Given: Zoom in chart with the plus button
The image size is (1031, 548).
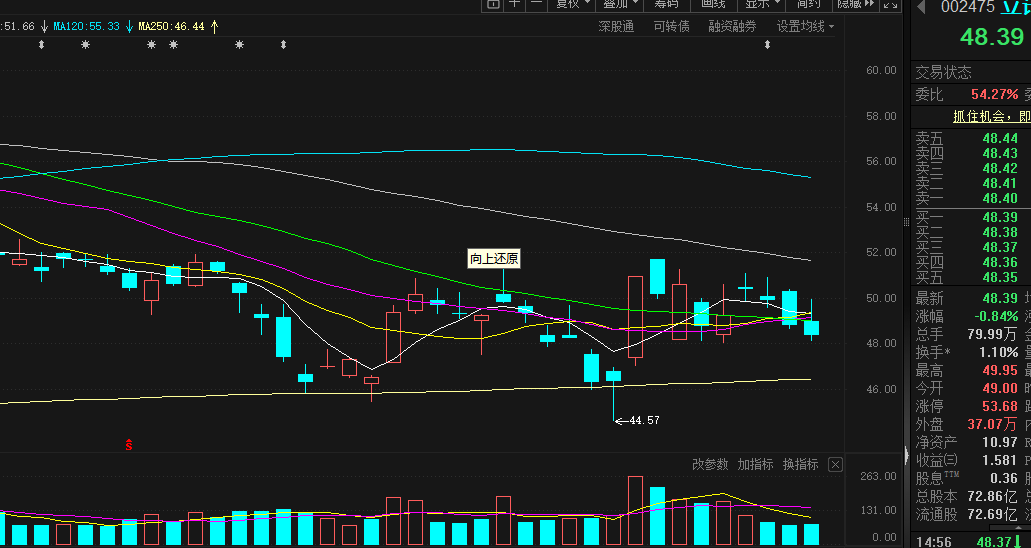Looking at the screenshot, I should (515, 4).
